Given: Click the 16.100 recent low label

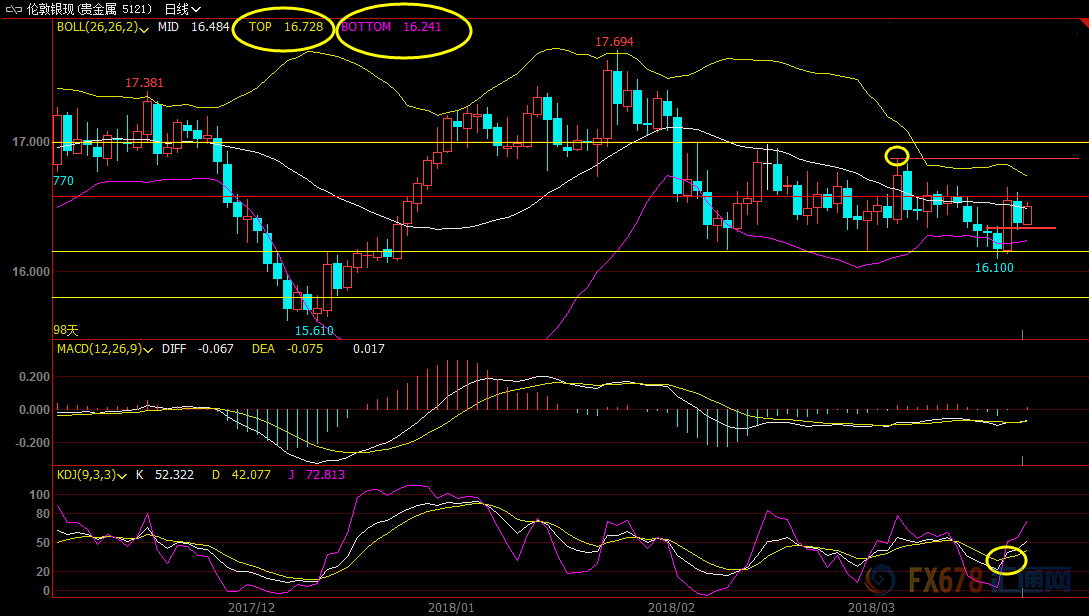Looking at the screenshot, I should click(994, 267).
